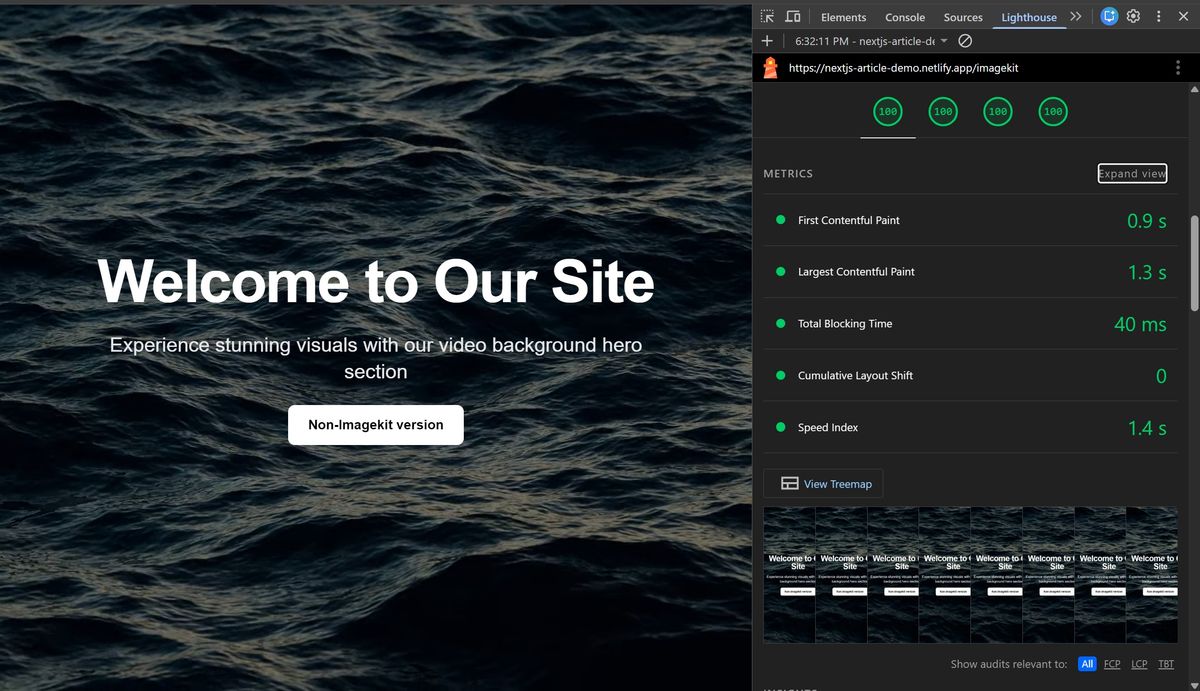Viewport: 1200px width, 691px height.
Task: Click the 1.4 s Speed Index value
Action: (1146, 428)
